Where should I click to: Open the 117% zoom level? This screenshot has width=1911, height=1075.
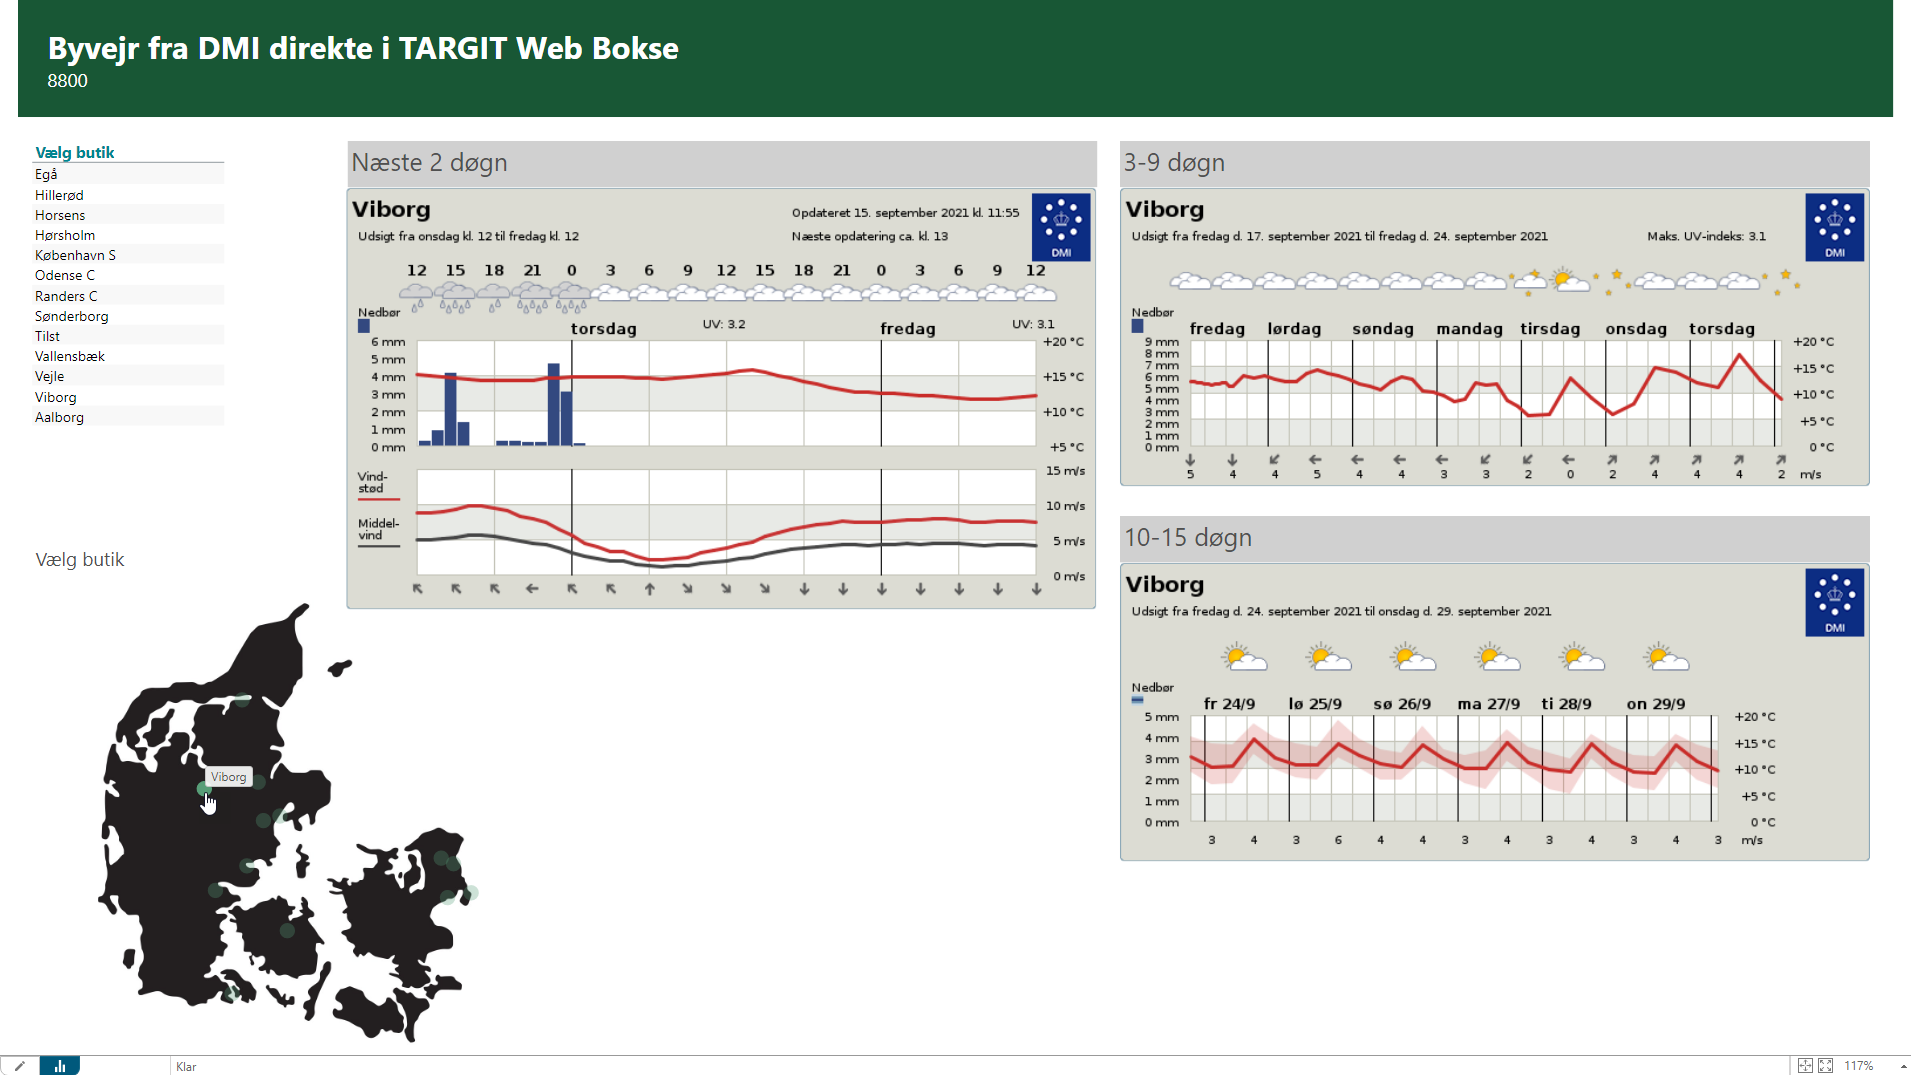pyautogui.click(x=1859, y=1066)
